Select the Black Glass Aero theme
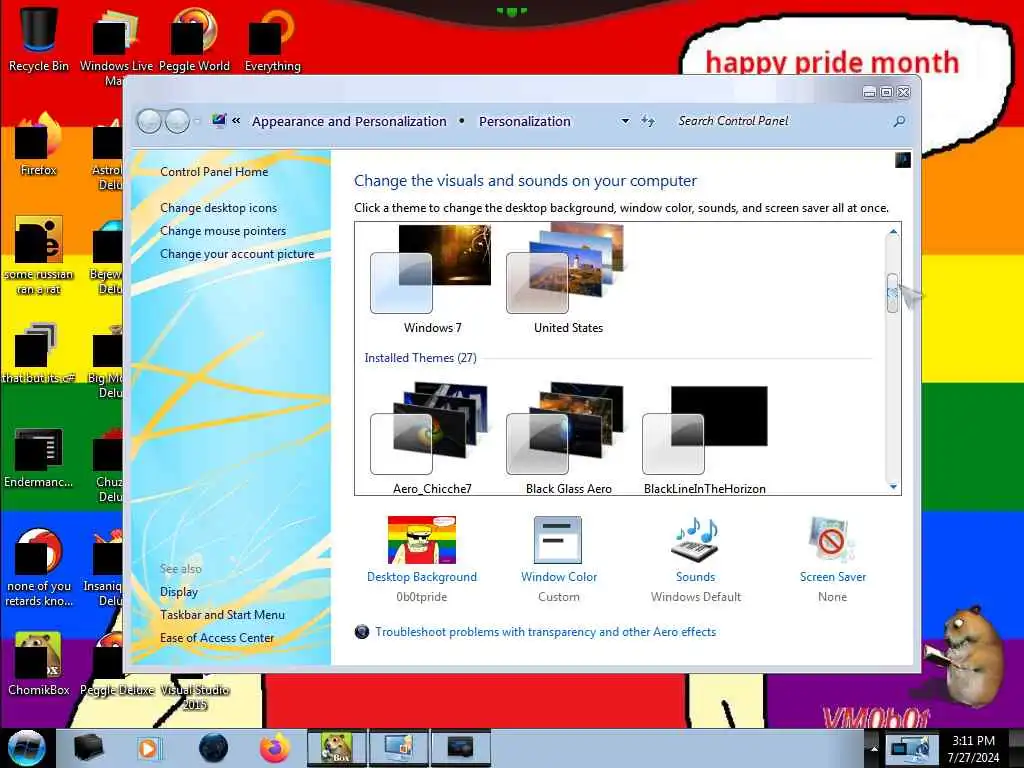This screenshot has width=1024, height=768. tap(568, 439)
